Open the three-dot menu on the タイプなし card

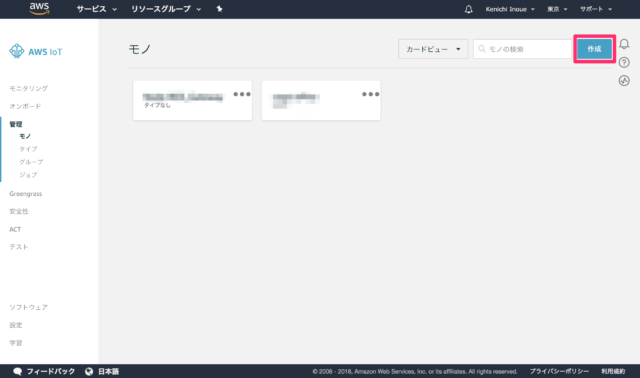pos(242,94)
